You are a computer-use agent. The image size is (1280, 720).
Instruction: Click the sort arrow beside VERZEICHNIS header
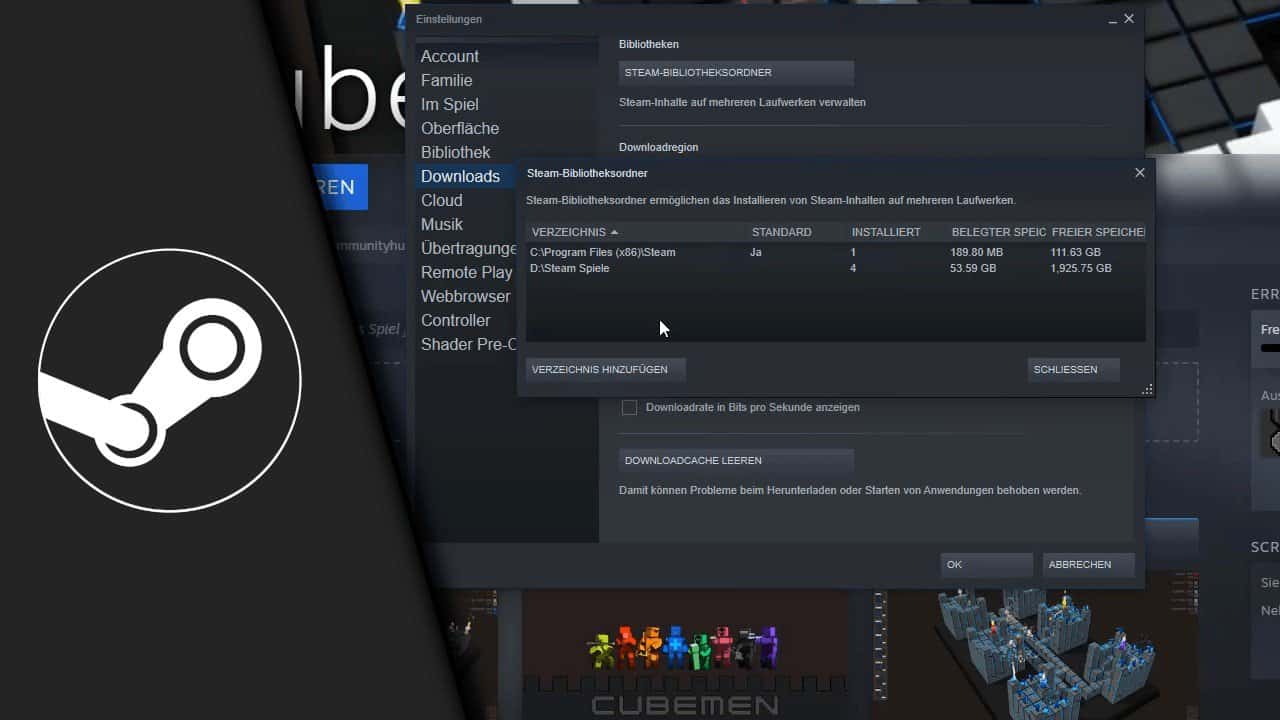point(614,232)
